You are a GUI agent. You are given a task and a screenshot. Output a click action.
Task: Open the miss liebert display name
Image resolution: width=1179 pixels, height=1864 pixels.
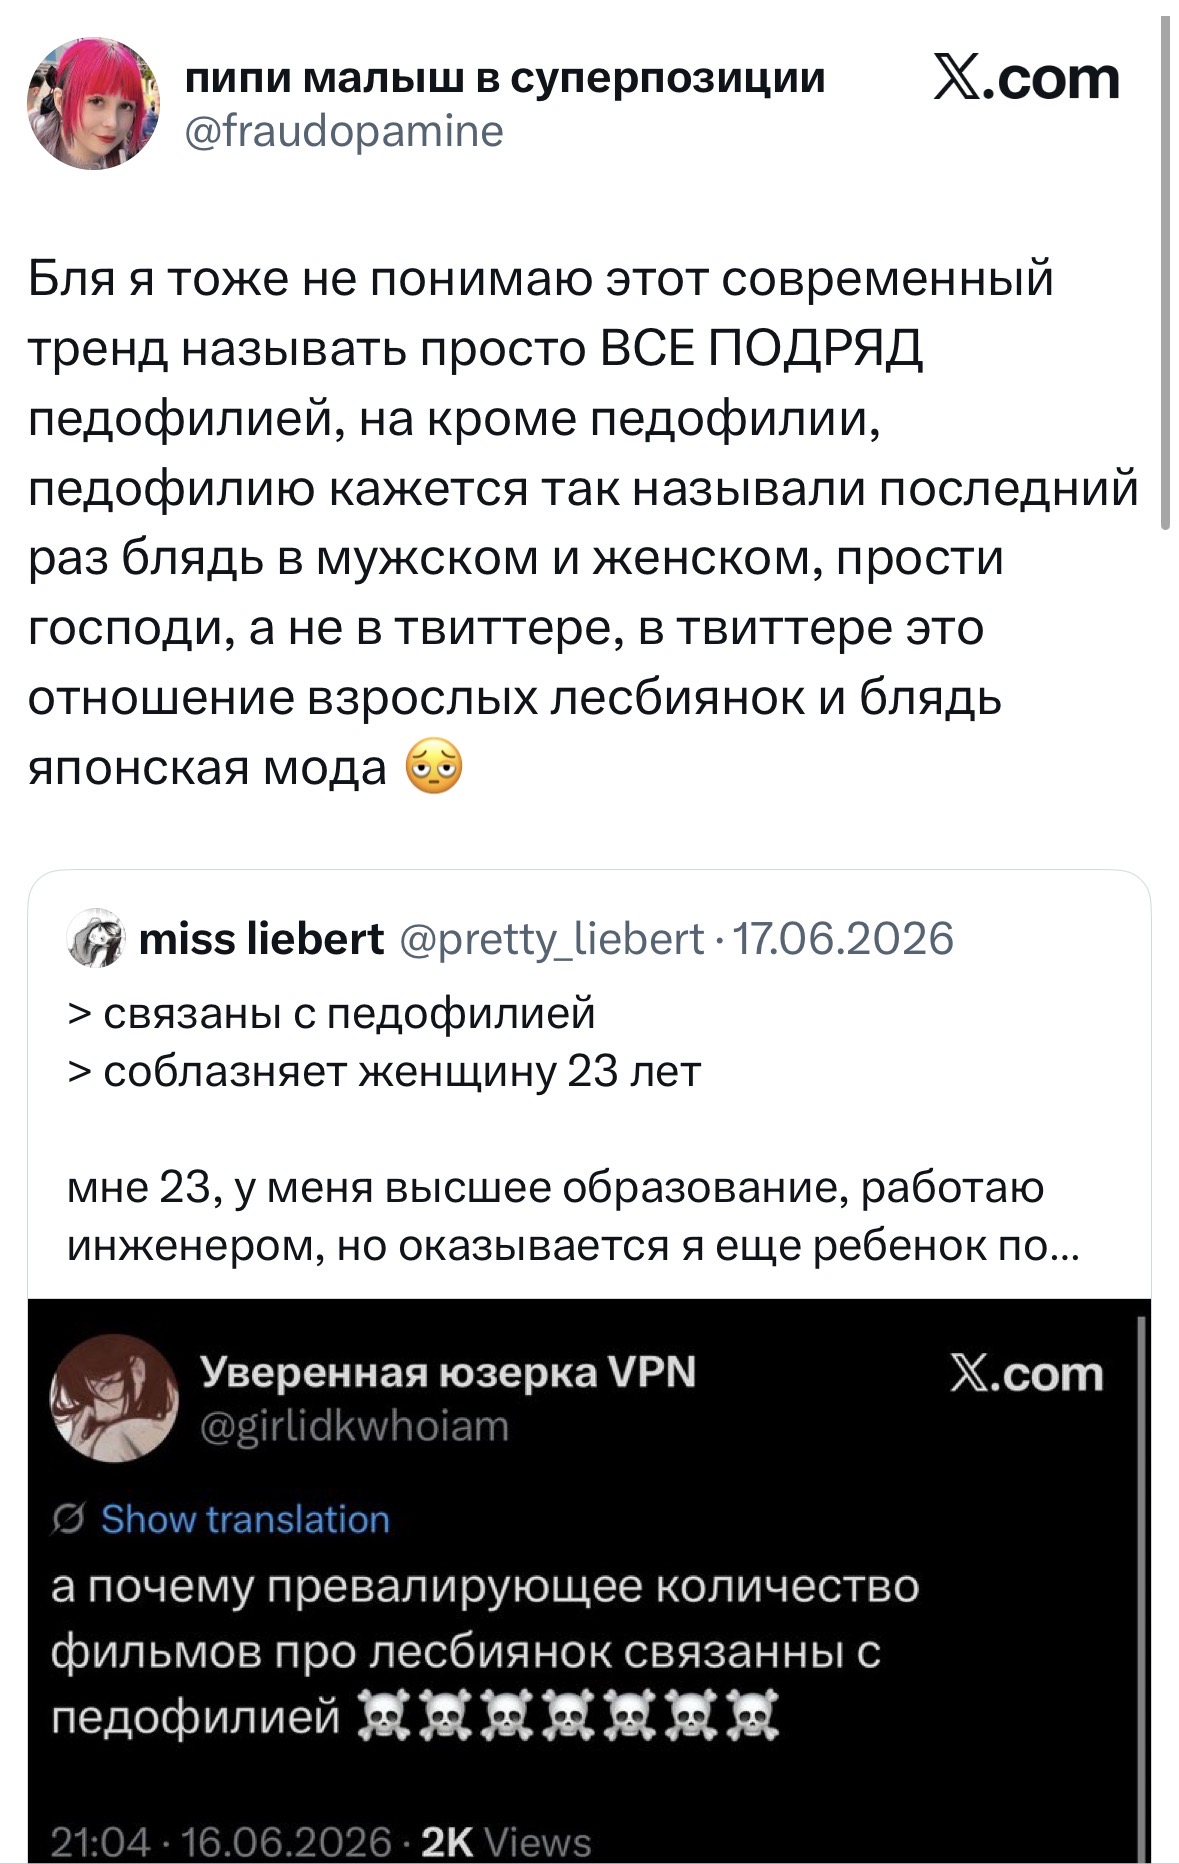261,938
